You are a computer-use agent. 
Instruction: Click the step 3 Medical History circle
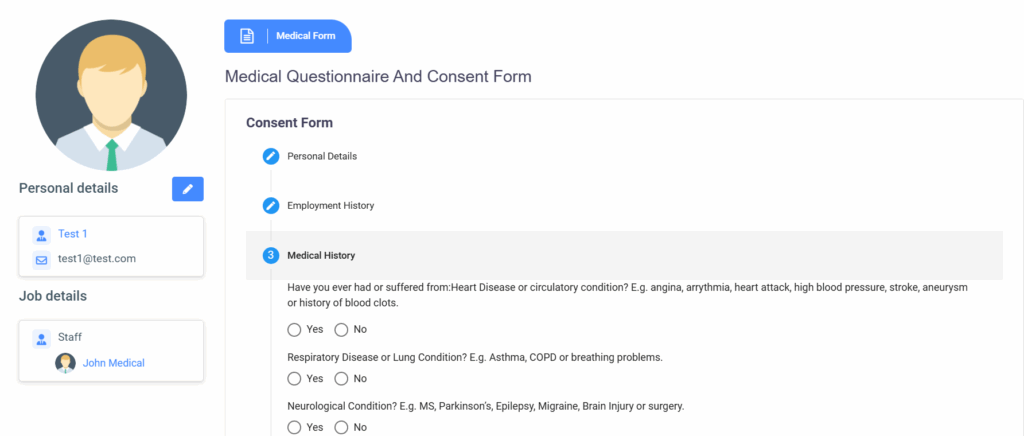(x=270, y=255)
